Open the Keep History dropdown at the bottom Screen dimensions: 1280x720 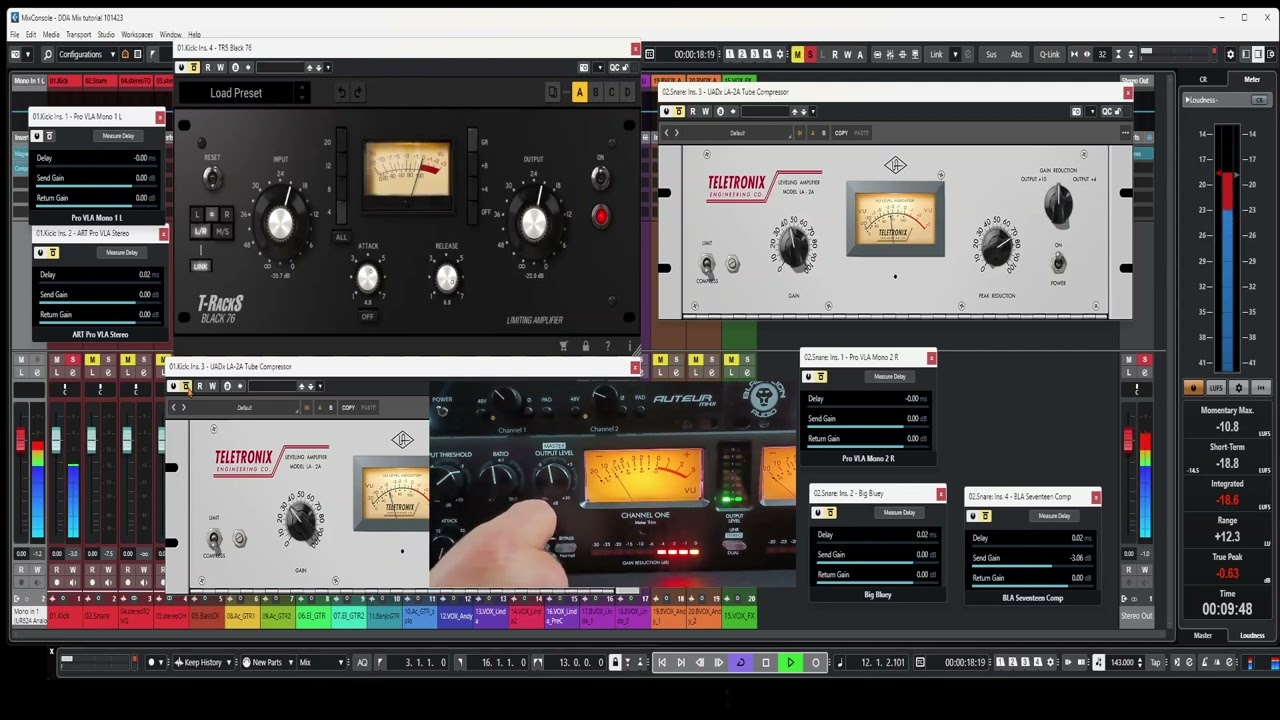205,662
